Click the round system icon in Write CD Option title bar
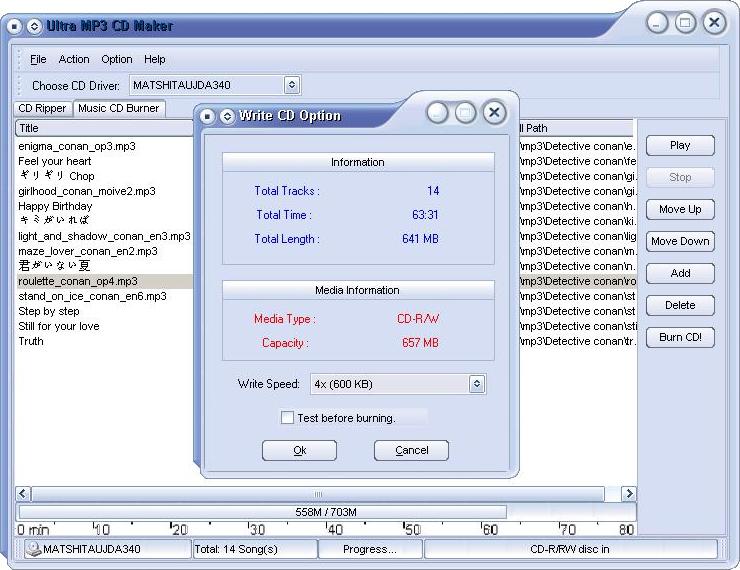Screen dimensions: 740x570 pos(207,116)
